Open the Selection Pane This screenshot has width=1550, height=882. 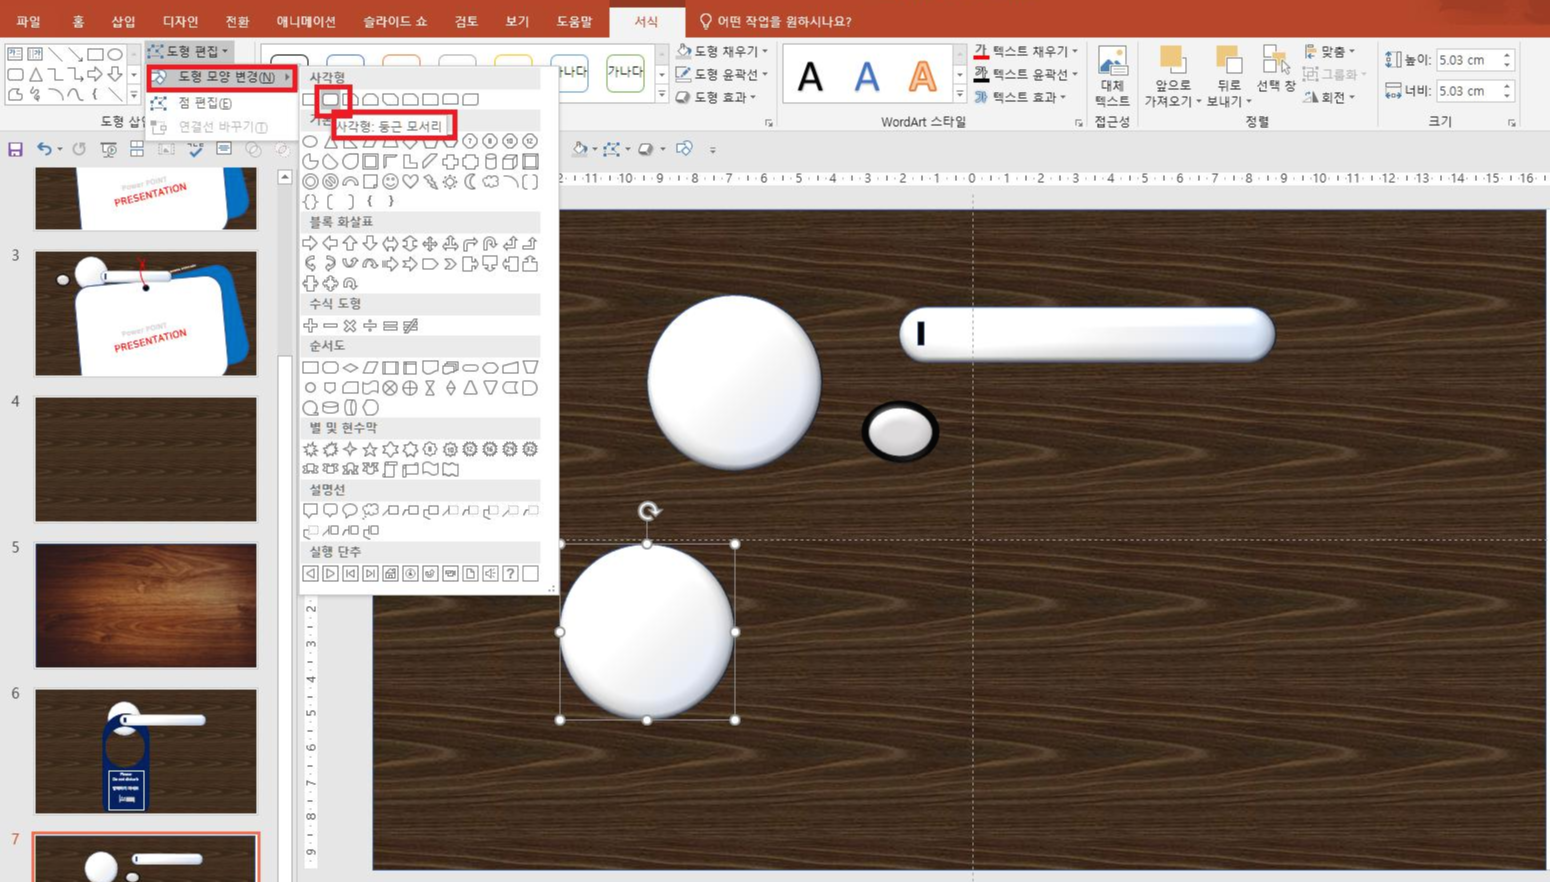click(1275, 70)
